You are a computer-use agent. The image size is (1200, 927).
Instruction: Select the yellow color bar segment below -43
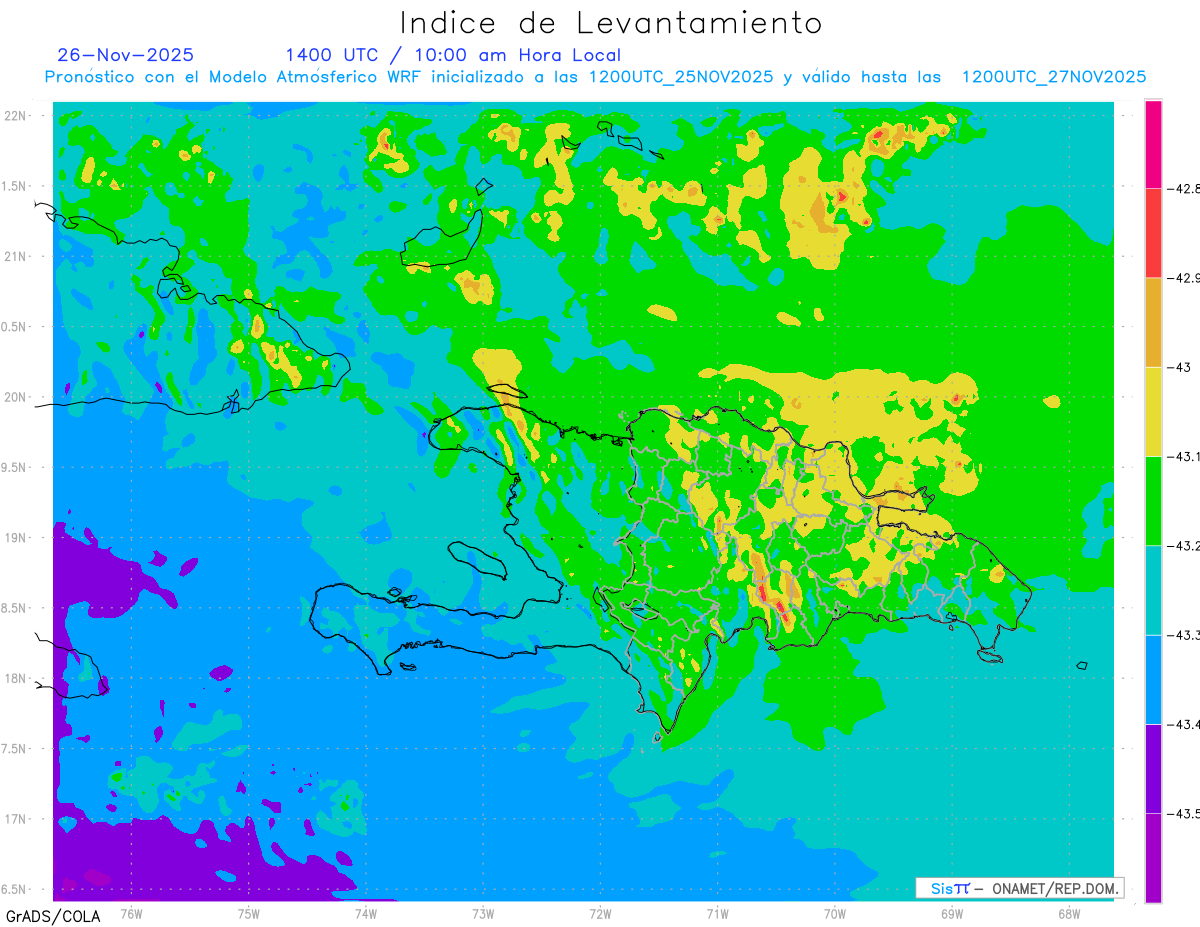point(1154,411)
